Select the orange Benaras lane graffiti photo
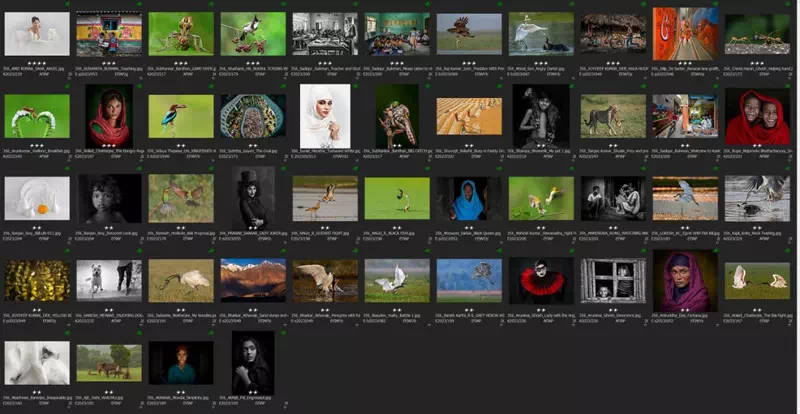This screenshot has width=800, height=414. pos(685,34)
